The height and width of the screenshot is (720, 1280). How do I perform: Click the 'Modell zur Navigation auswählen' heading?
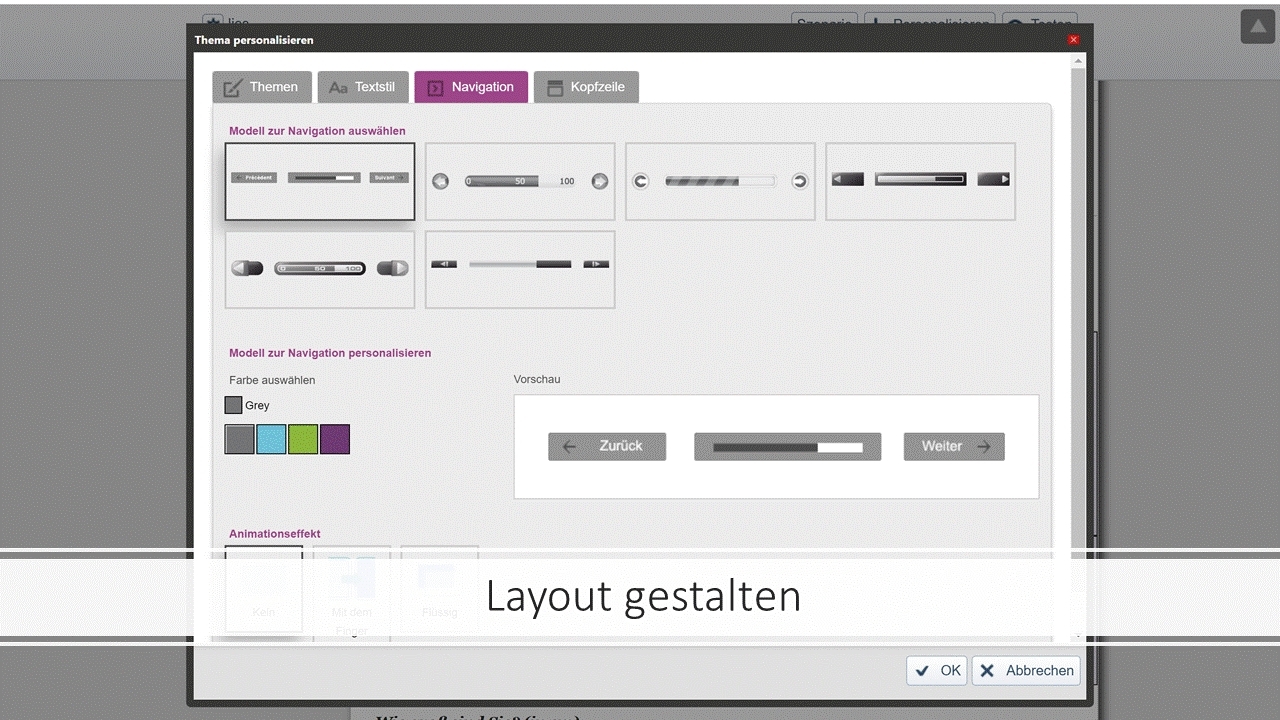pyautogui.click(x=317, y=131)
